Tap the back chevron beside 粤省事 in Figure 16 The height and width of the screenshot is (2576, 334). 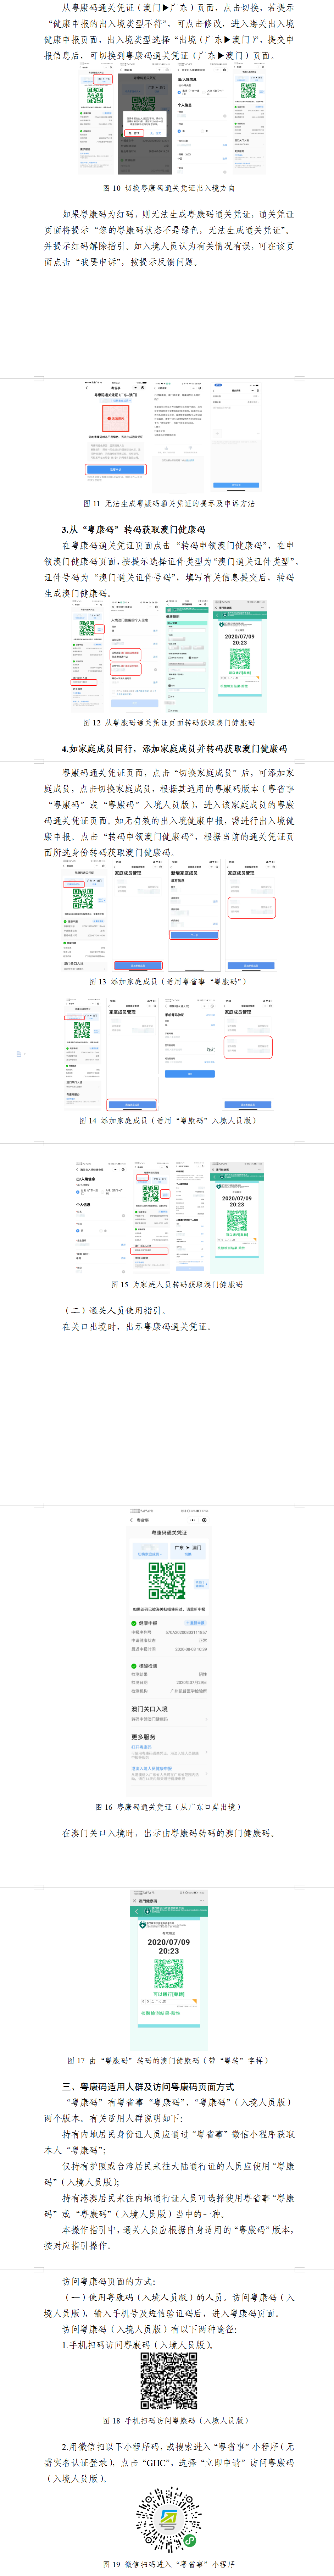click(x=131, y=1520)
